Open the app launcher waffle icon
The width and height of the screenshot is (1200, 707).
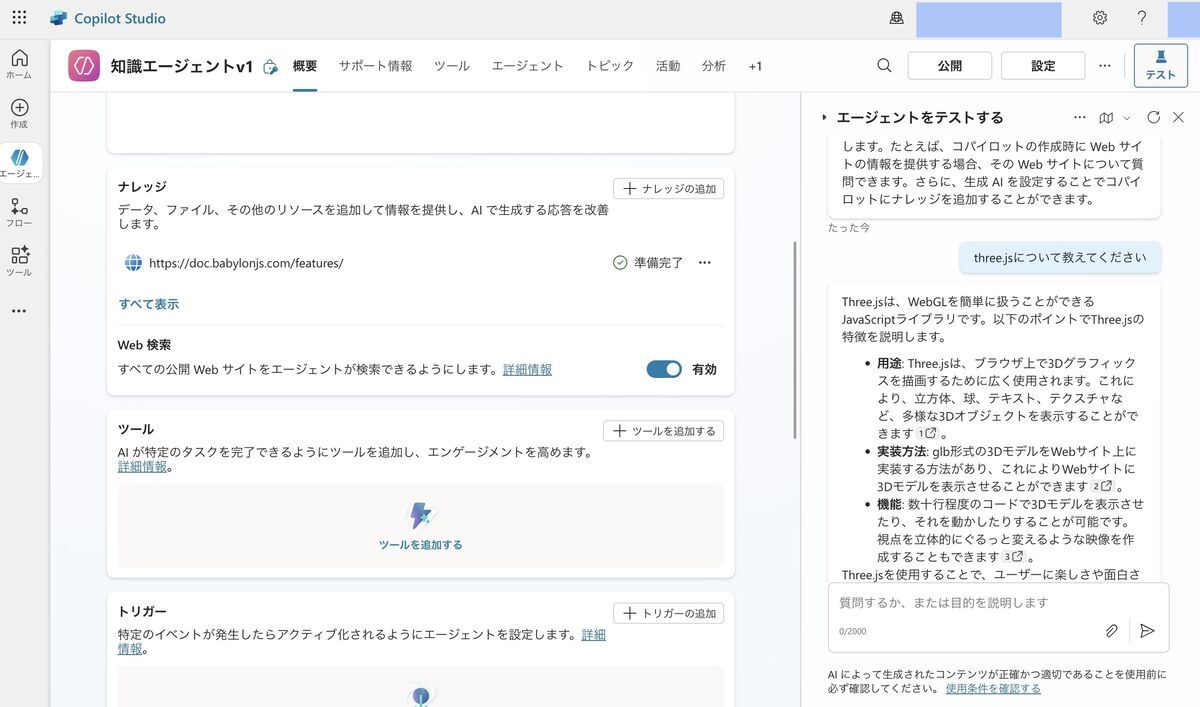[19, 18]
